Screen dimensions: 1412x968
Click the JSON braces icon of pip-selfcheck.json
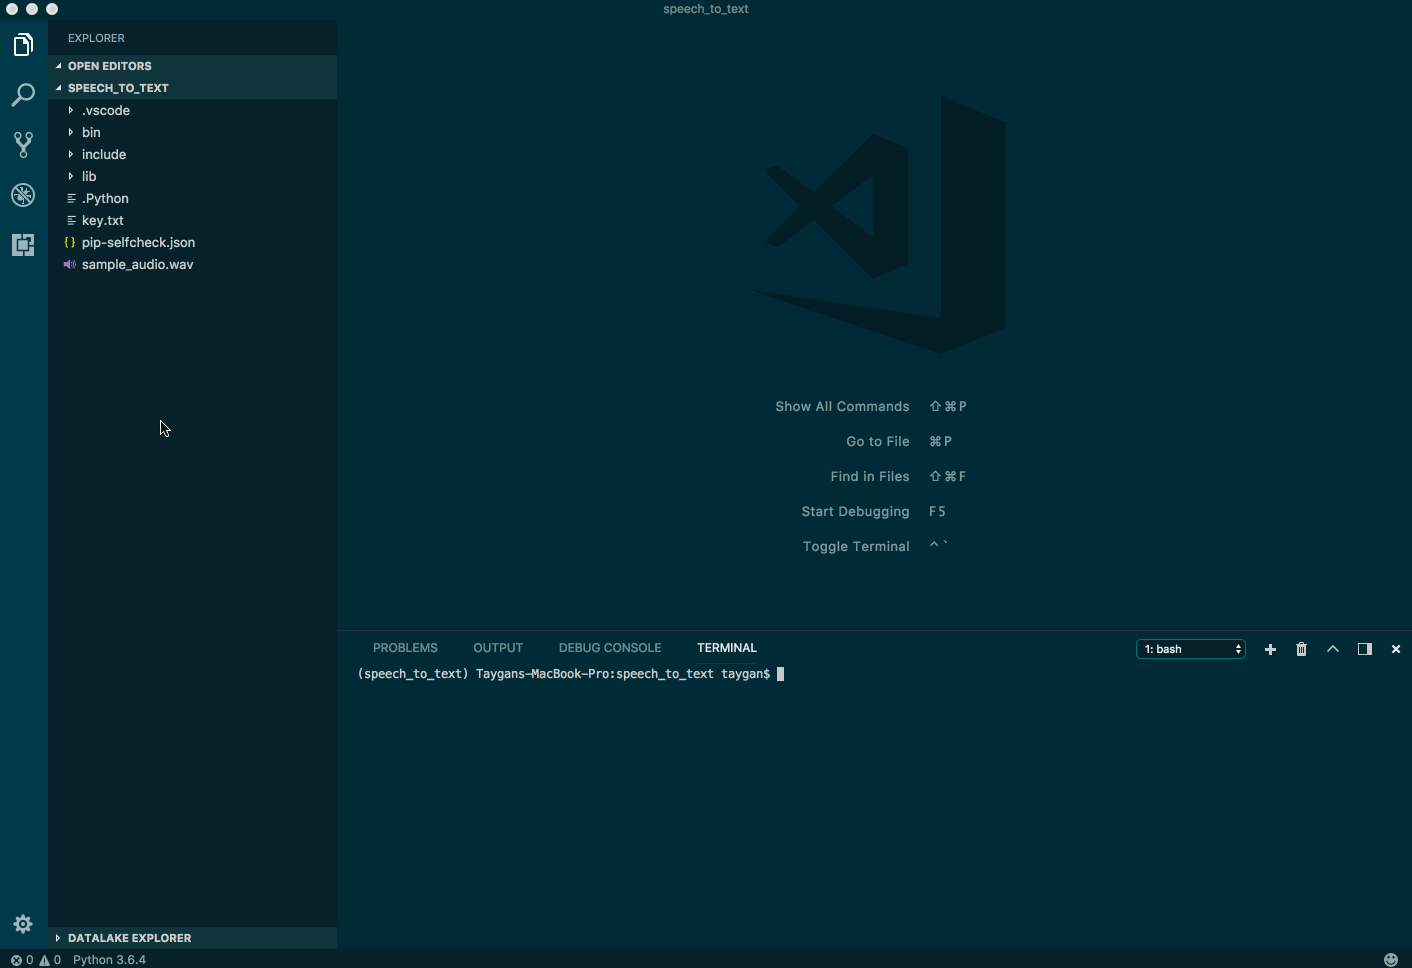pyautogui.click(x=70, y=243)
